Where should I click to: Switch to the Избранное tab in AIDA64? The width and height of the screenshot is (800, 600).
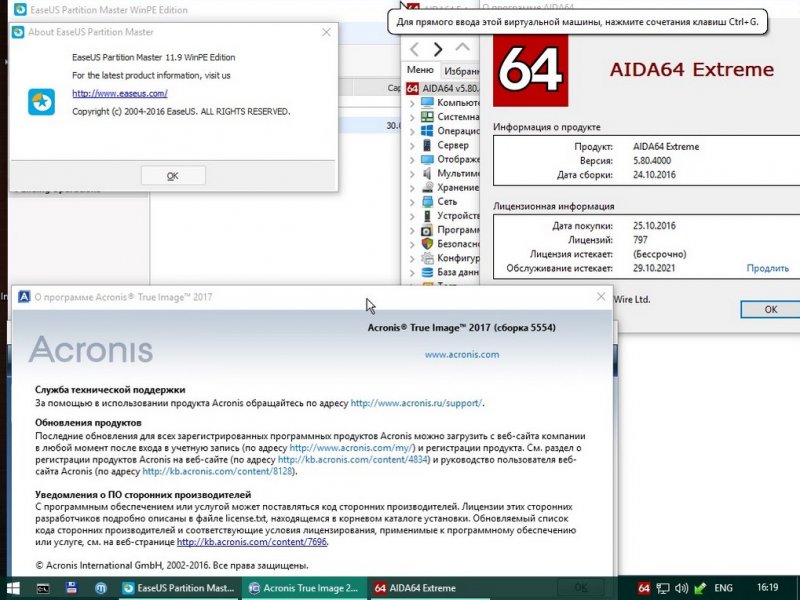[x=461, y=71]
